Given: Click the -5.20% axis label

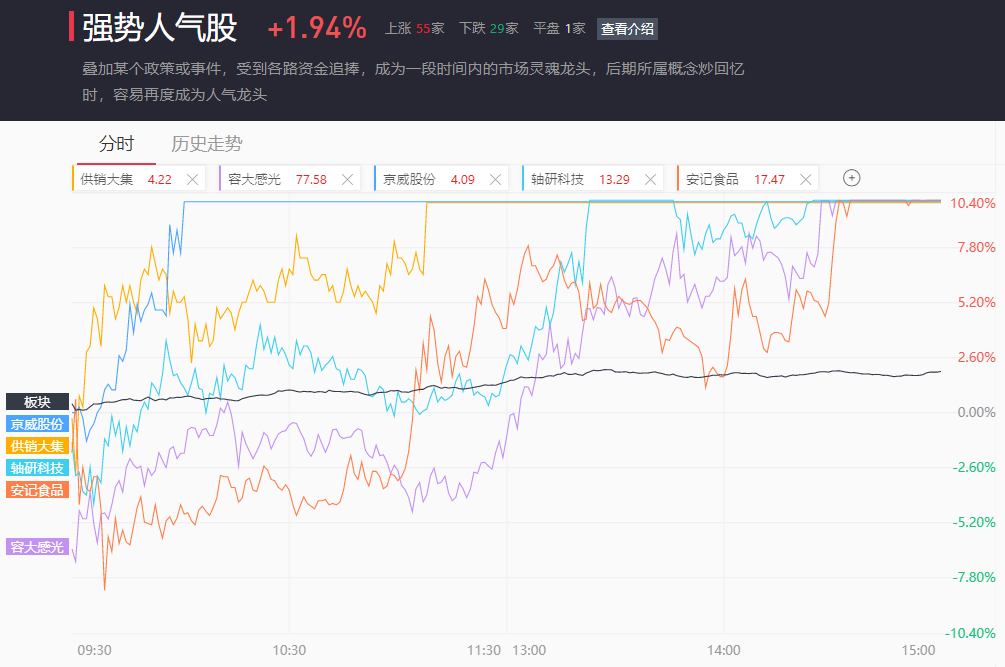Looking at the screenshot, I should 974,522.
